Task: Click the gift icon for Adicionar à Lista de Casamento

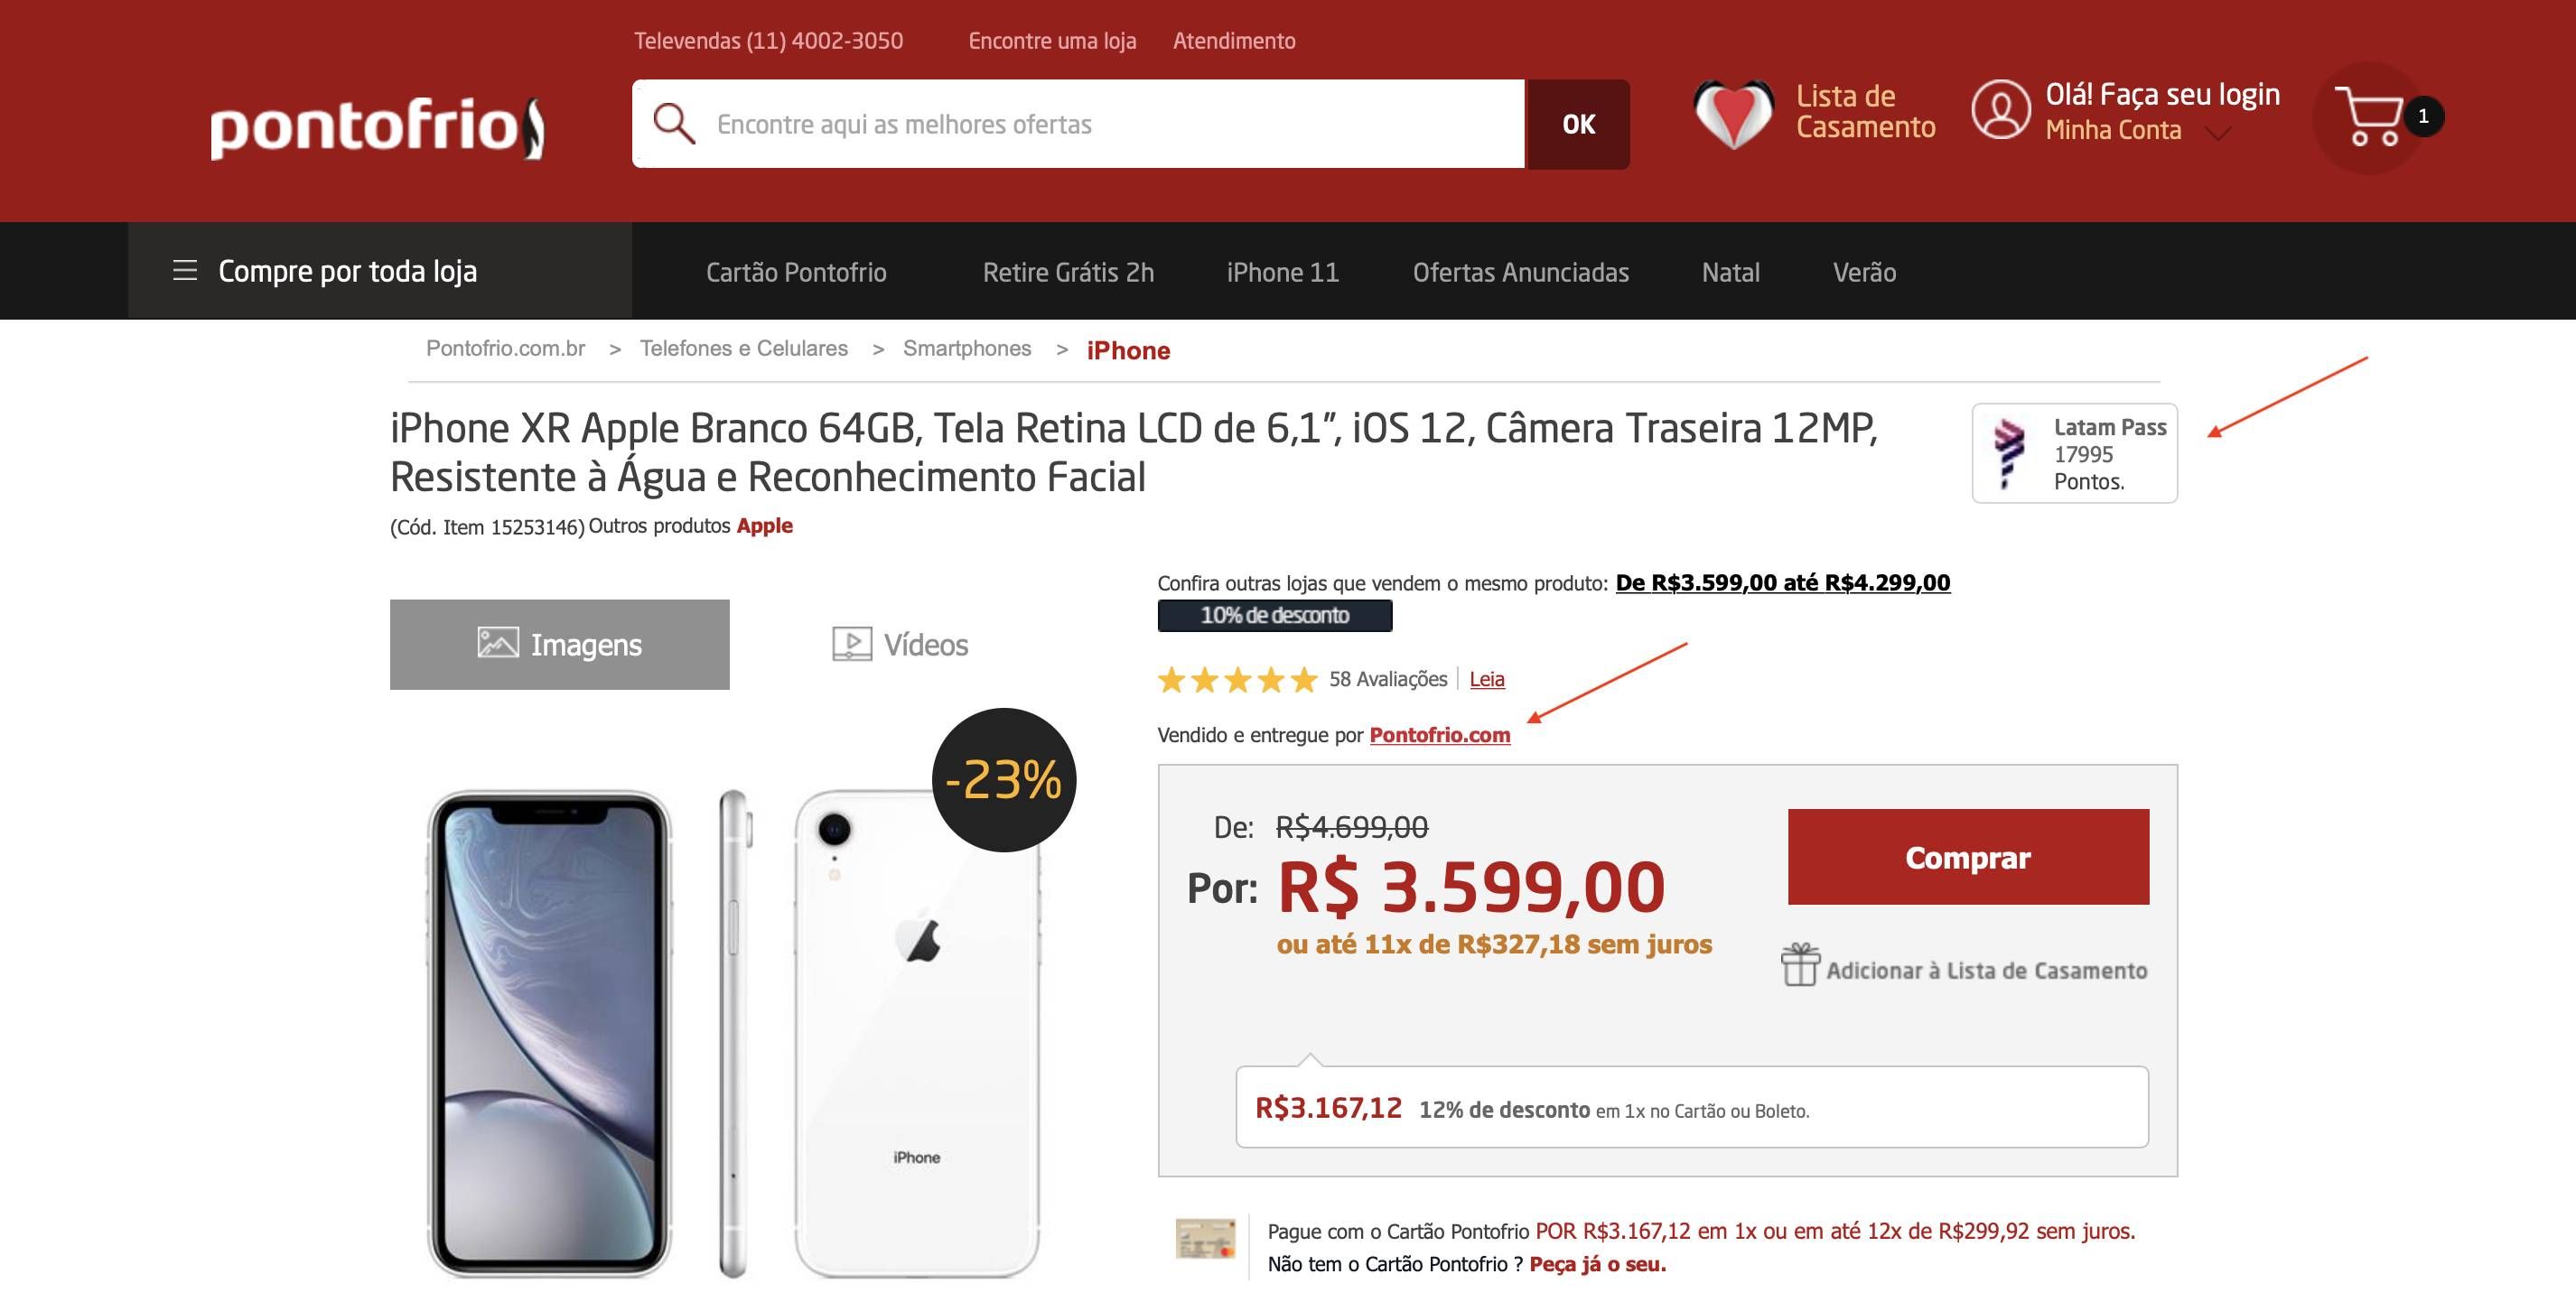Action: pyautogui.click(x=1800, y=965)
